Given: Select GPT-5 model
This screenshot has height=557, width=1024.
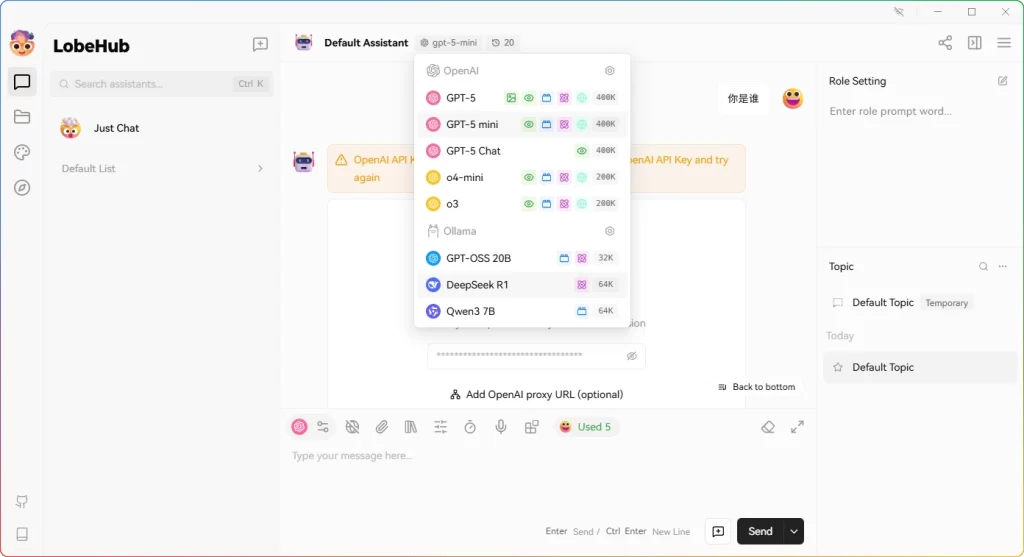Looking at the screenshot, I should pyautogui.click(x=522, y=98).
